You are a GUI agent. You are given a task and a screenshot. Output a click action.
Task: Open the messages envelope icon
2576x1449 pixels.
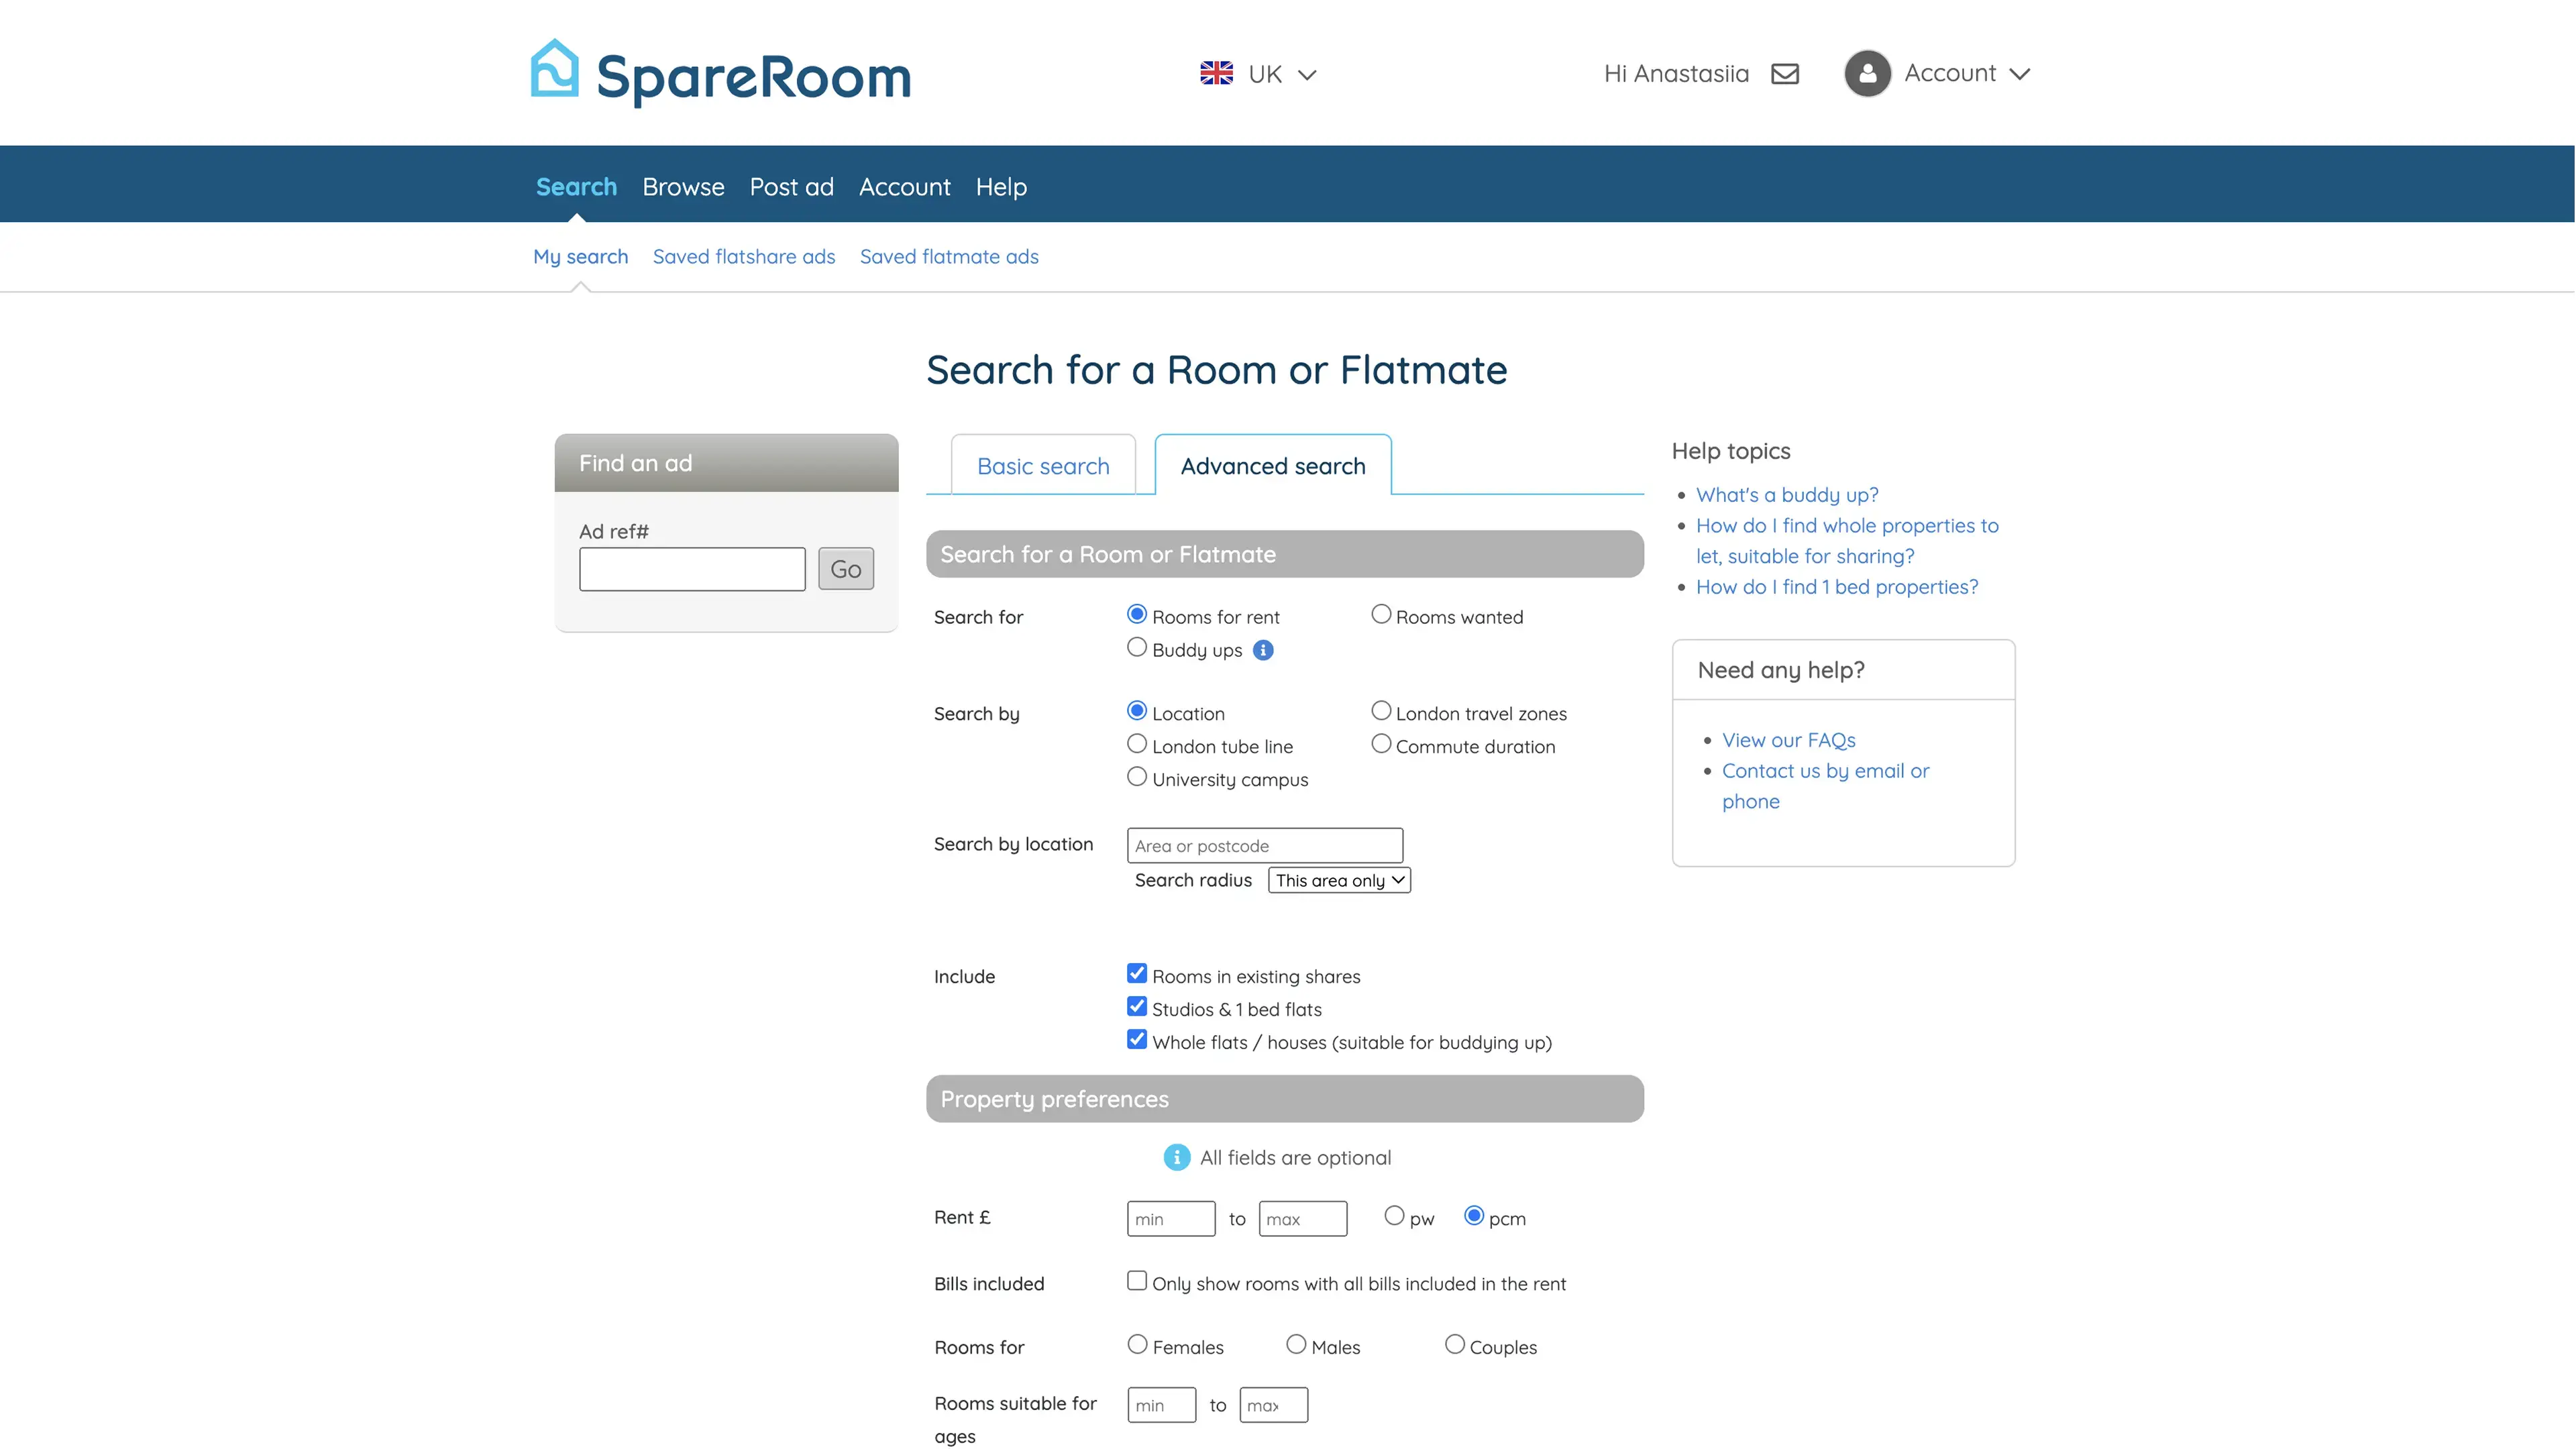point(1785,74)
